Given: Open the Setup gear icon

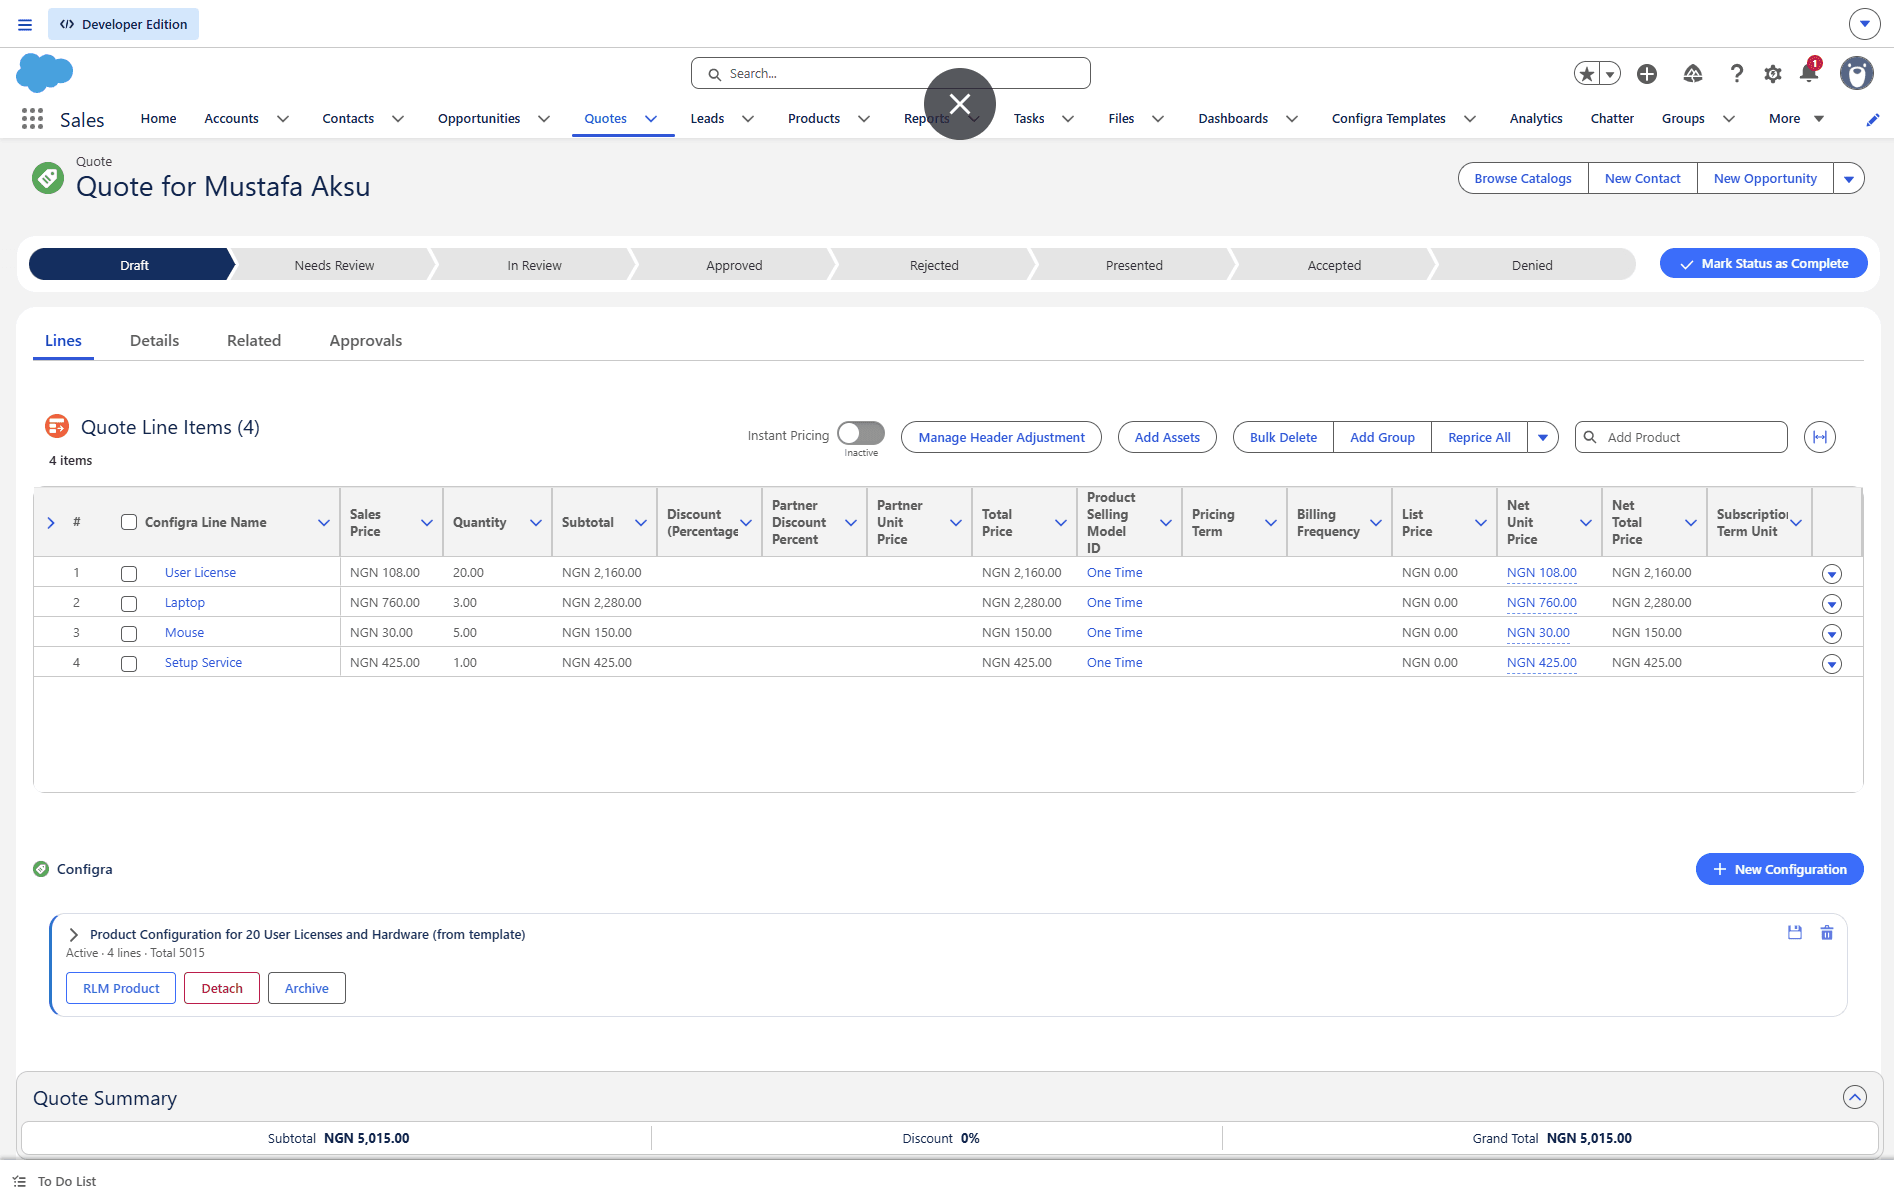Looking at the screenshot, I should [x=1773, y=74].
